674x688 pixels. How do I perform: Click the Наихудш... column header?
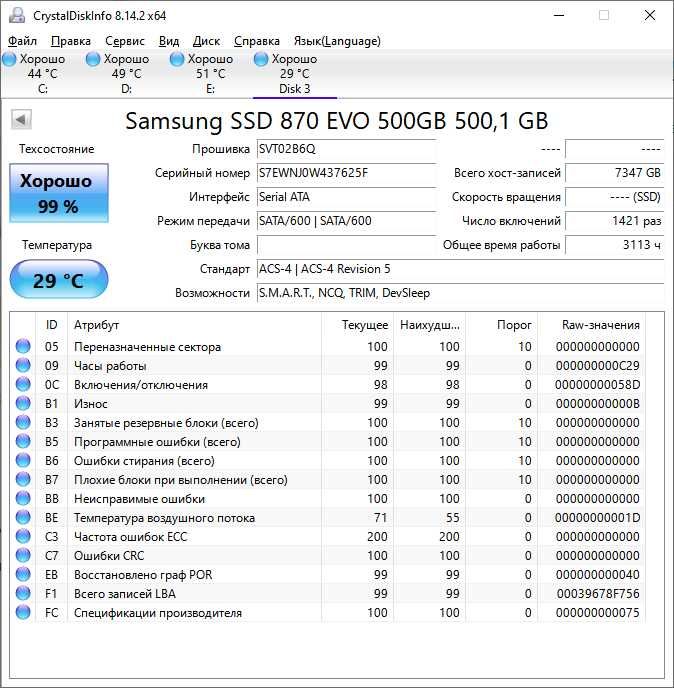[x=430, y=325]
